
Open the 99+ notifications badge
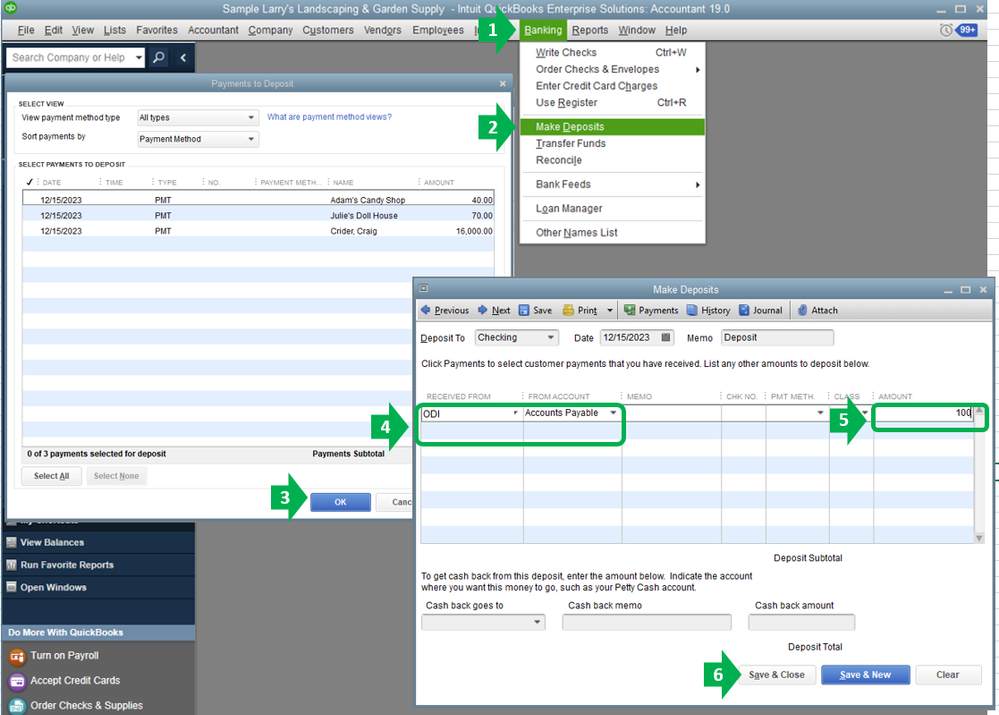point(967,30)
